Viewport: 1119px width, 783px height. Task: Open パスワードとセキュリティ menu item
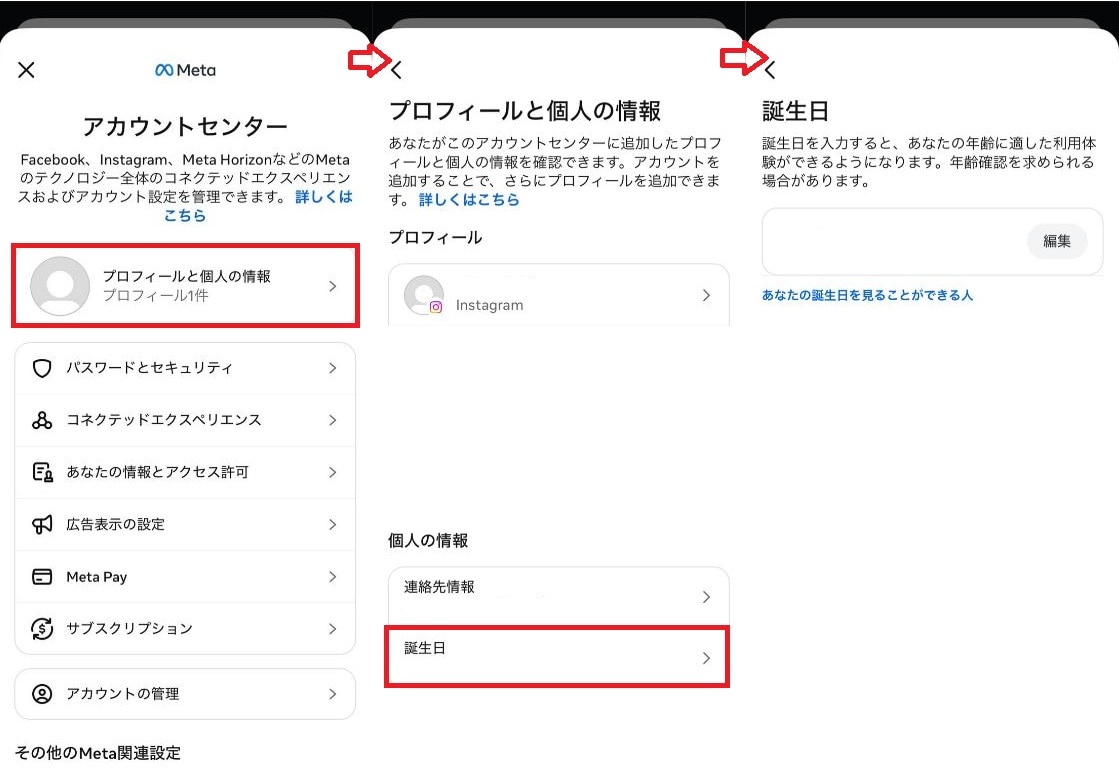(x=186, y=368)
